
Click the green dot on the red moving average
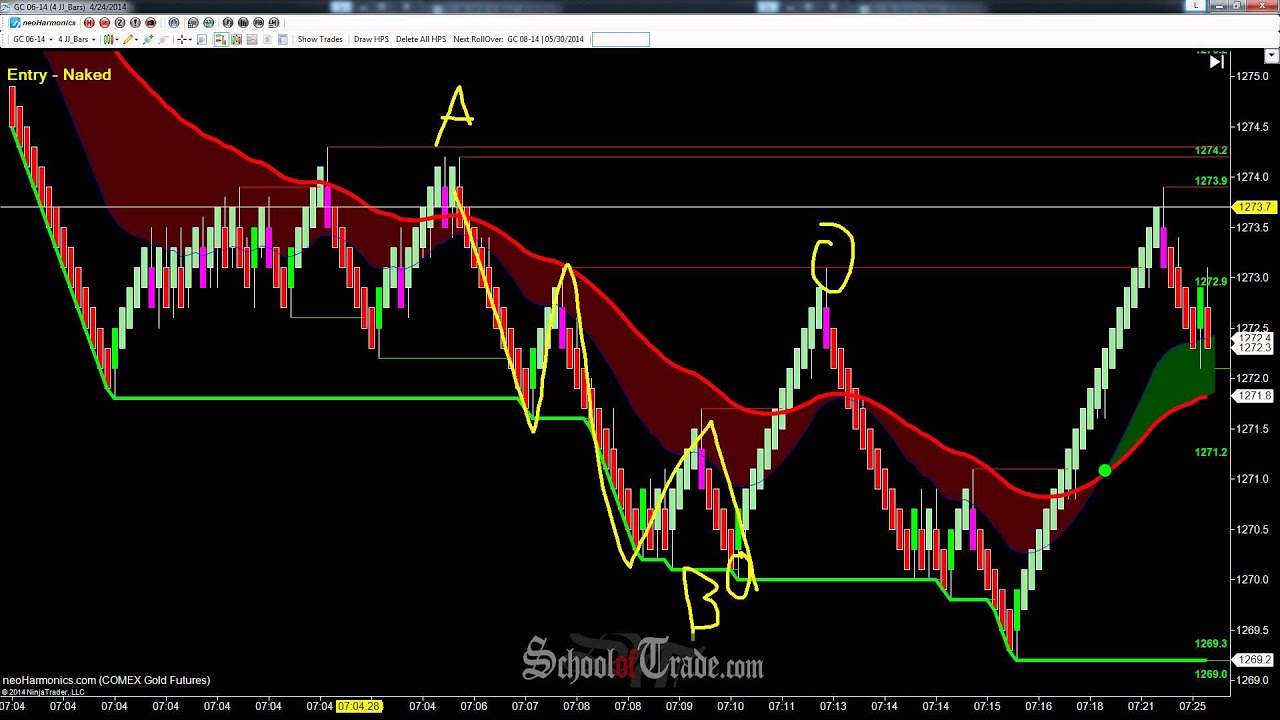1104,470
